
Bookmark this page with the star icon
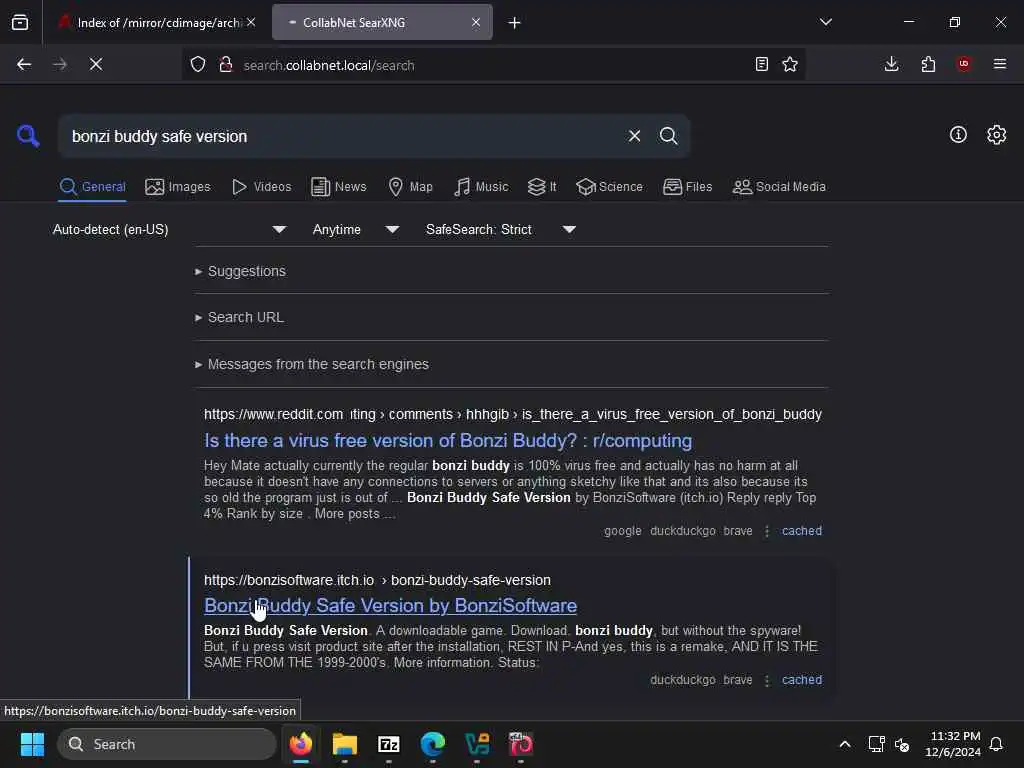point(790,64)
